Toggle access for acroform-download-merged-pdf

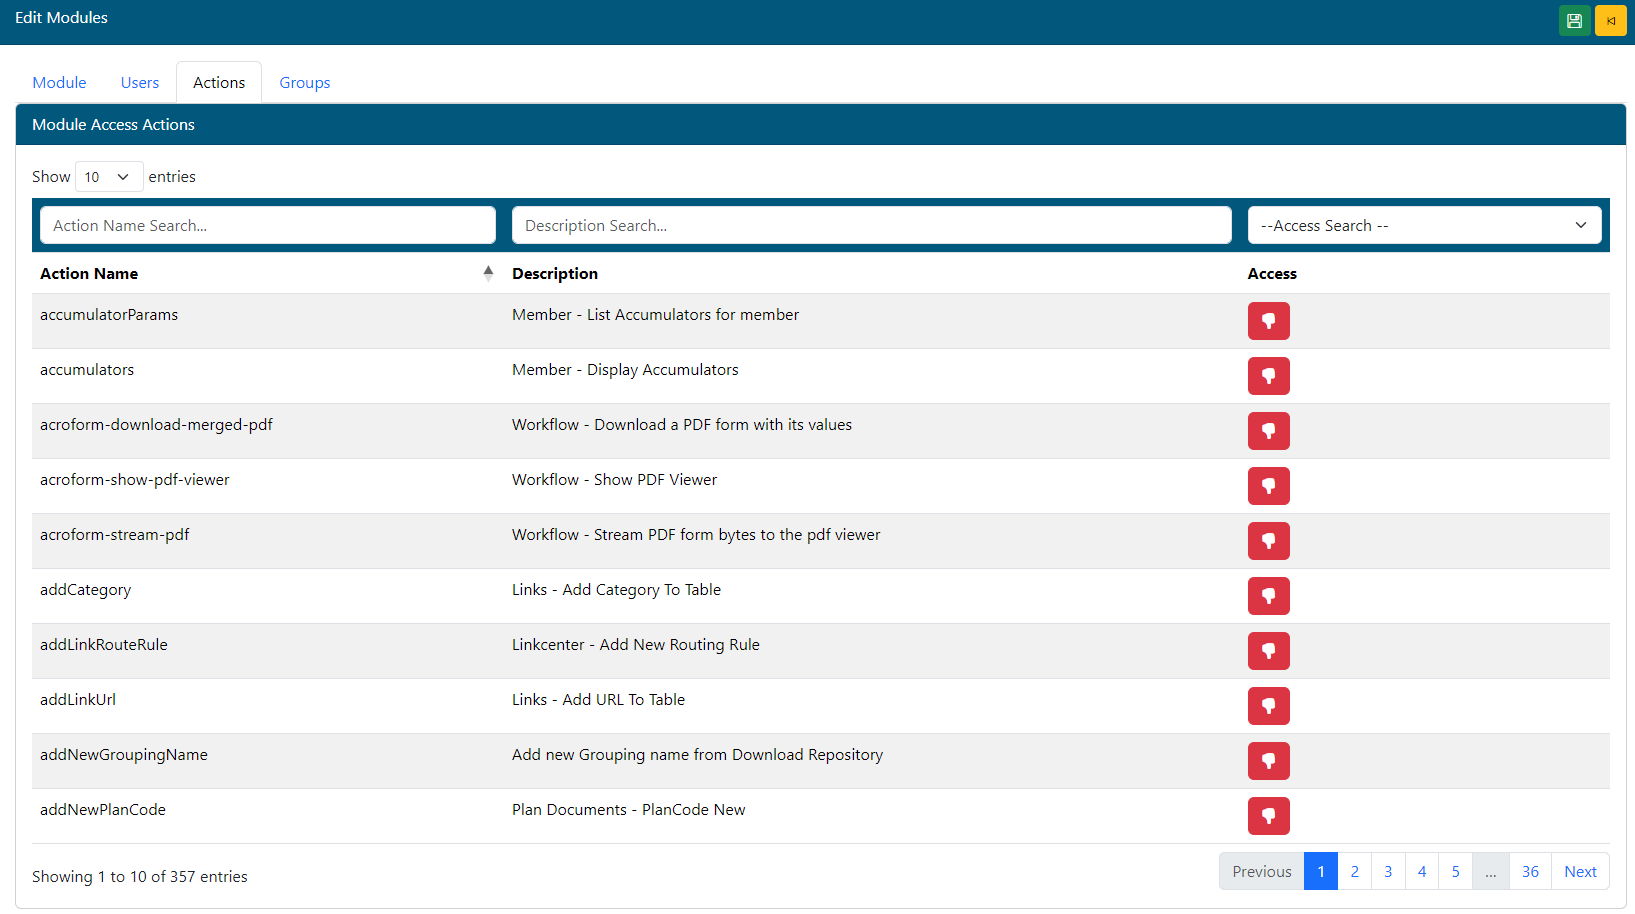pos(1268,431)
